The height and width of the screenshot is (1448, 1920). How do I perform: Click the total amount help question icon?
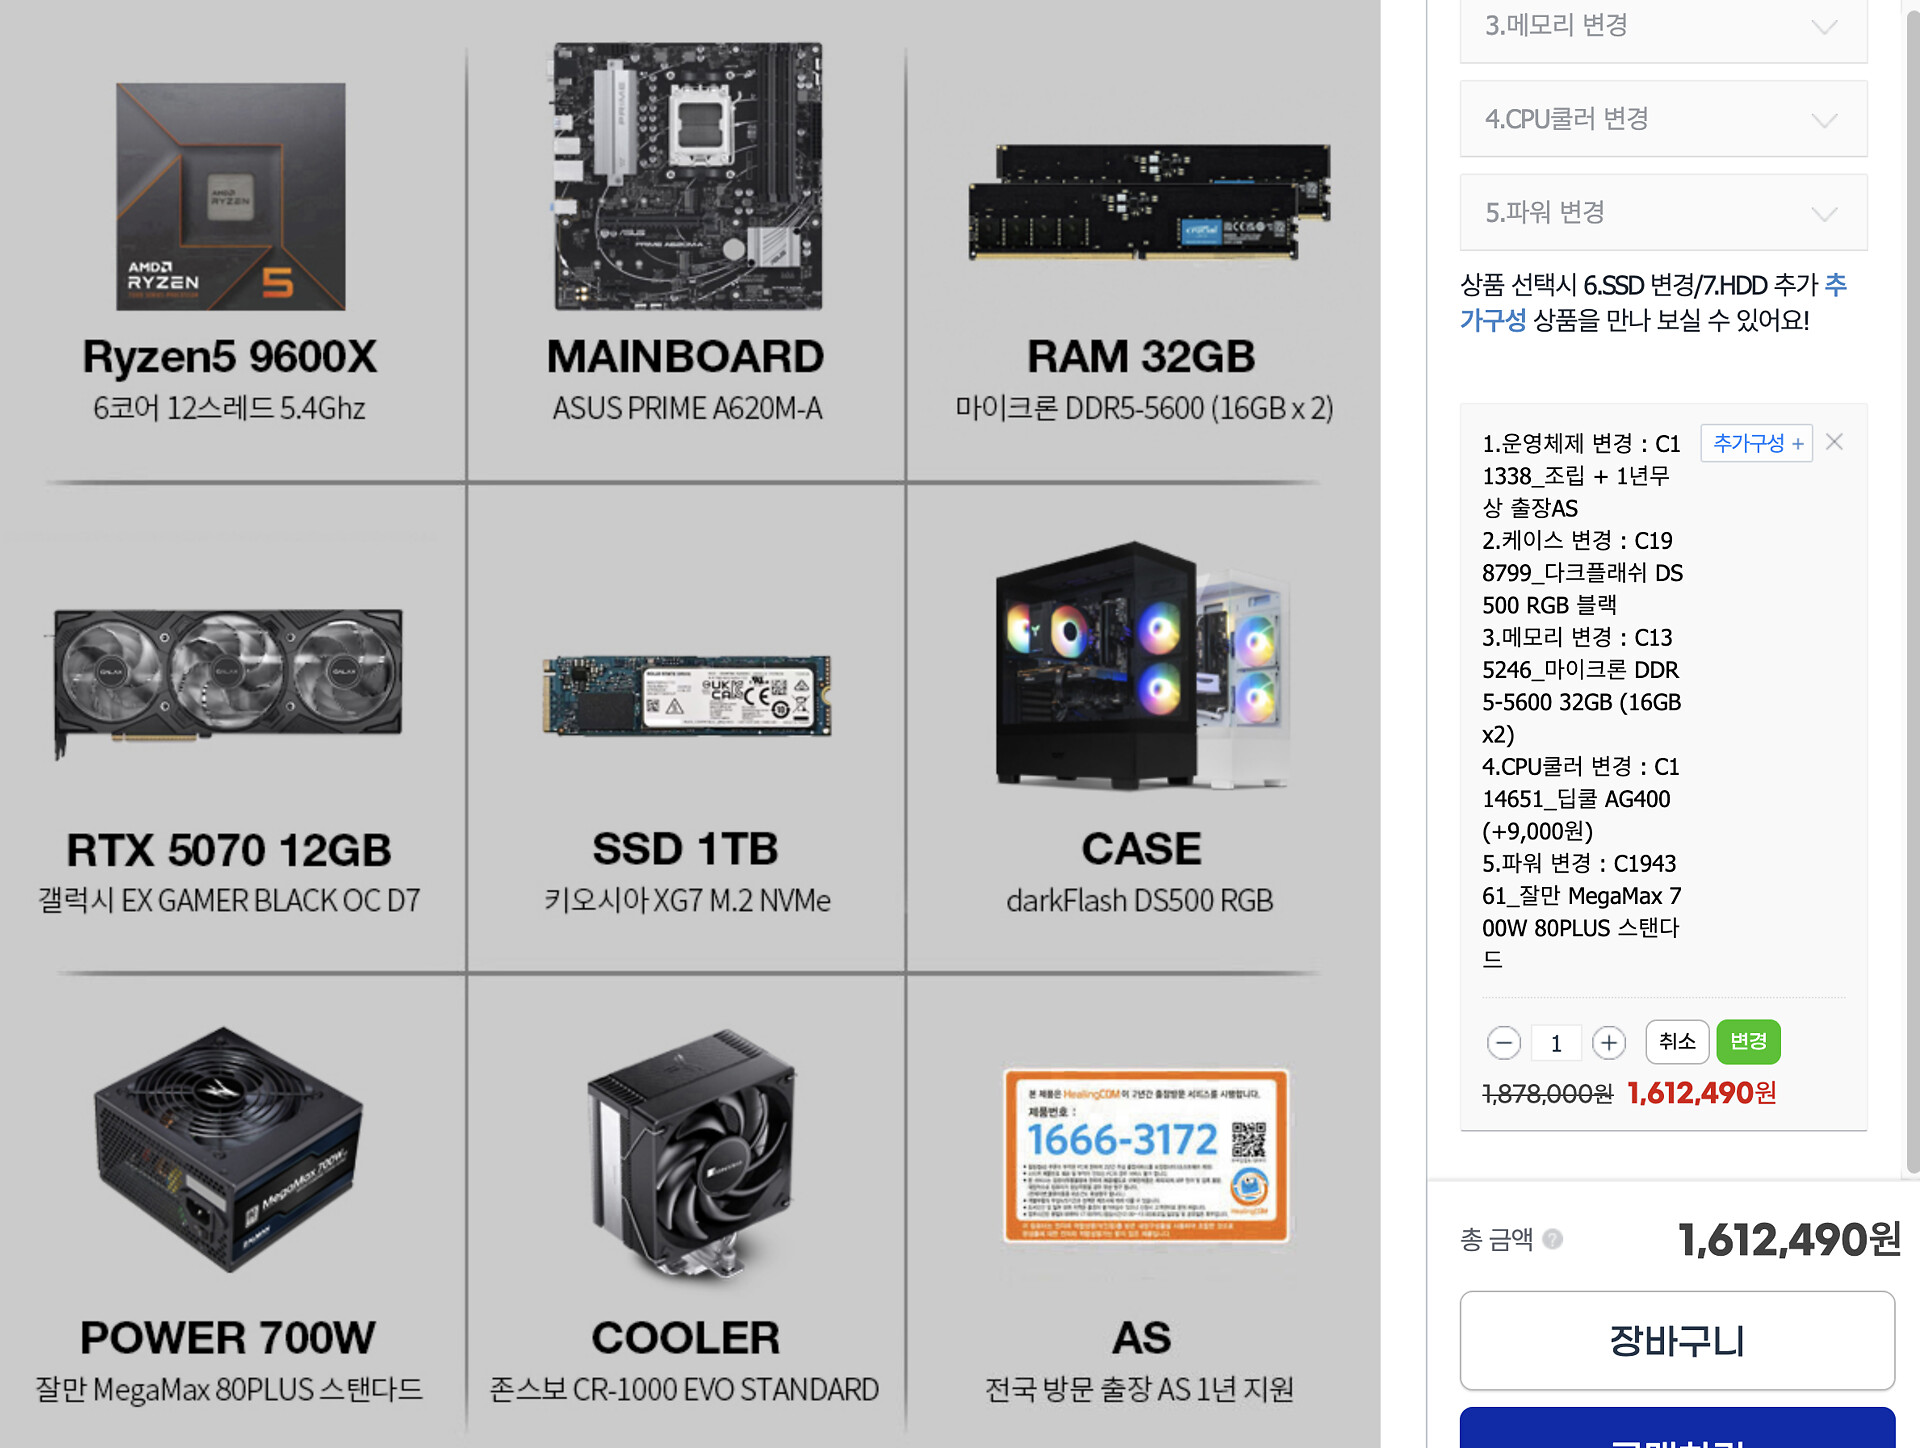(x=1553, y=1239)
